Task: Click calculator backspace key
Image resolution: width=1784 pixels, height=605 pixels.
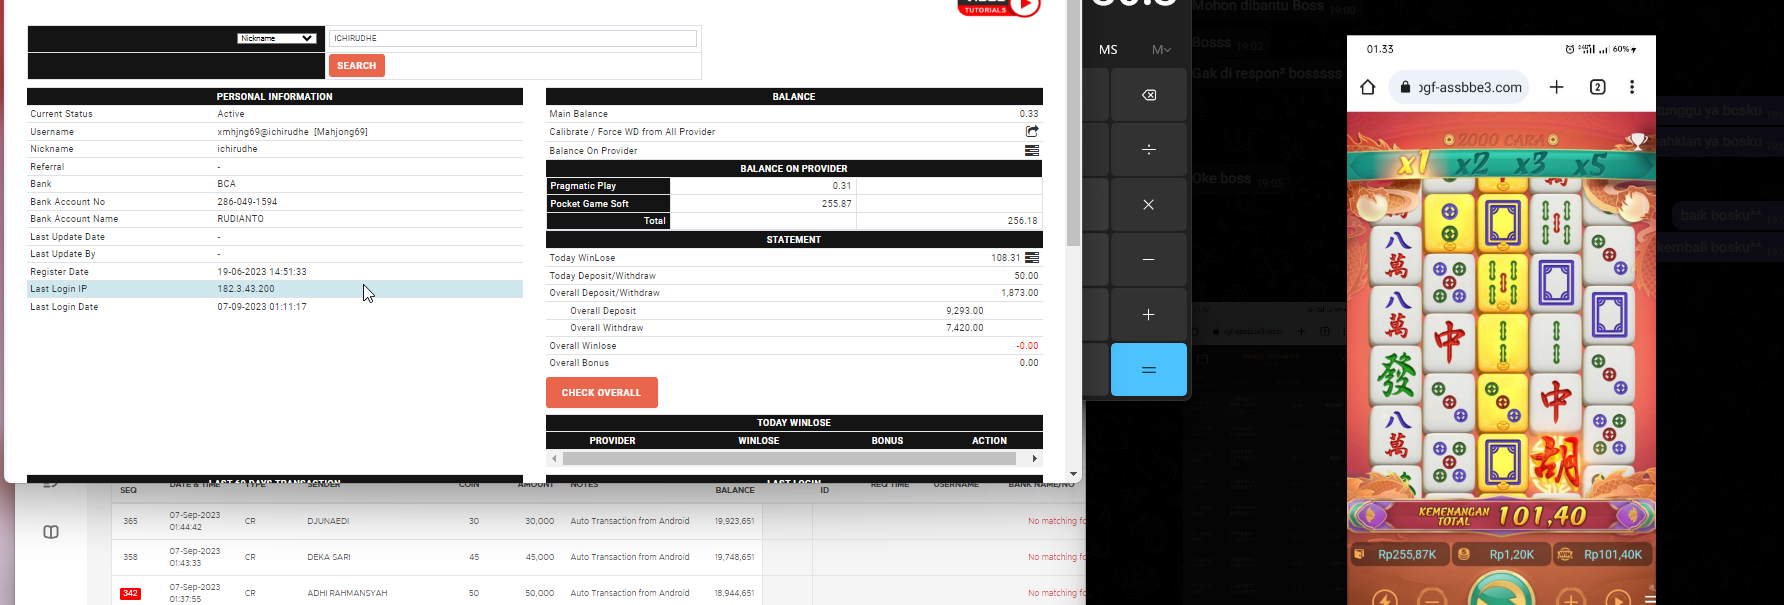Action: click(1149, 95)
